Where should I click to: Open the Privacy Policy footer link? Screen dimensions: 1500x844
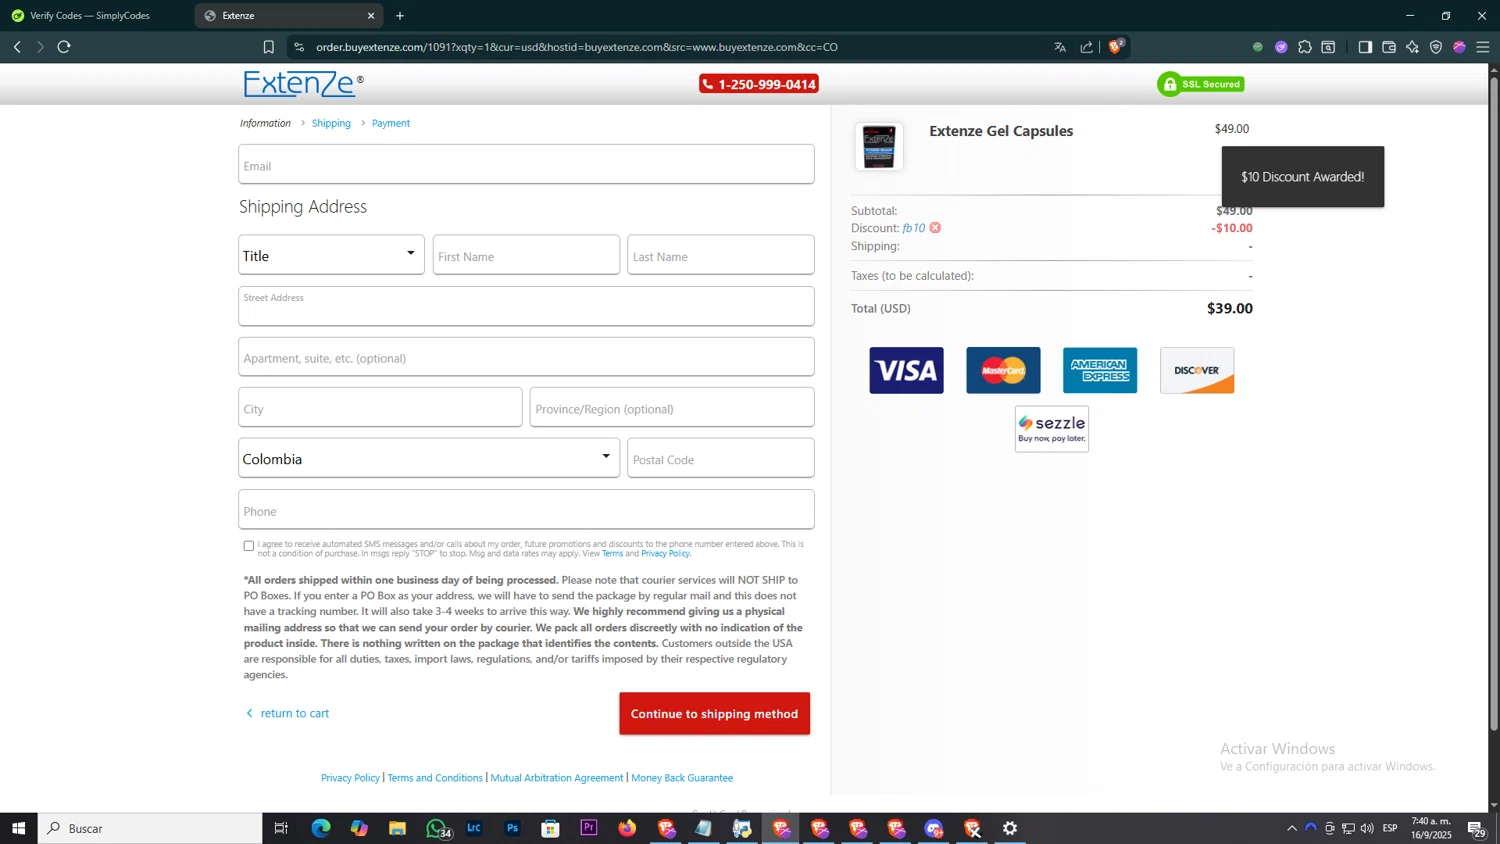point(350,778)
